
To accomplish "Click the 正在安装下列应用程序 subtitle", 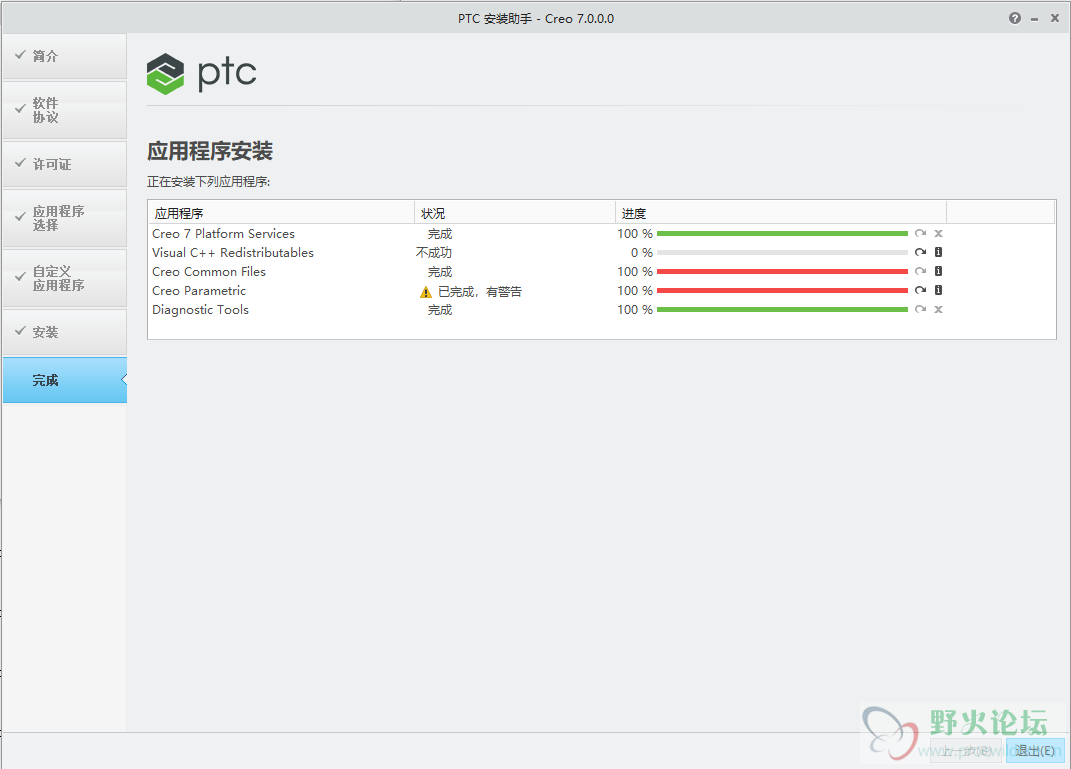I will 208,182.
